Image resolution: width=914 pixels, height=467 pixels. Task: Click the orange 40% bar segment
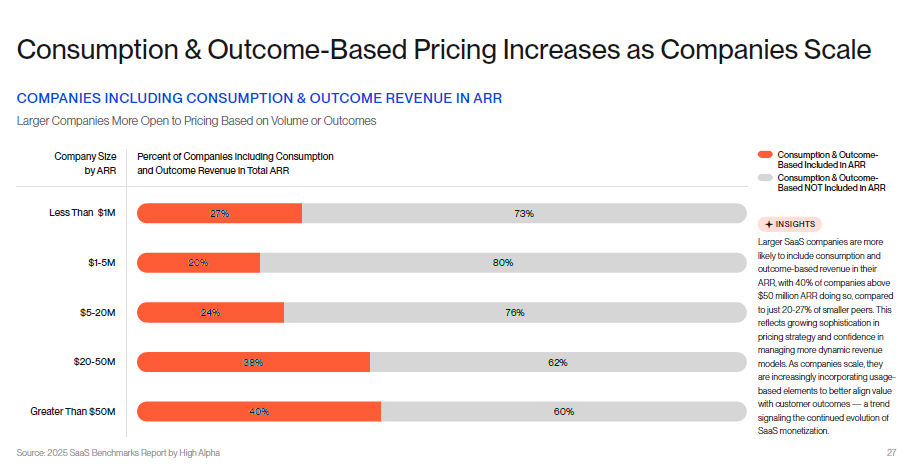pyautogui.click(x=259, y=412)
